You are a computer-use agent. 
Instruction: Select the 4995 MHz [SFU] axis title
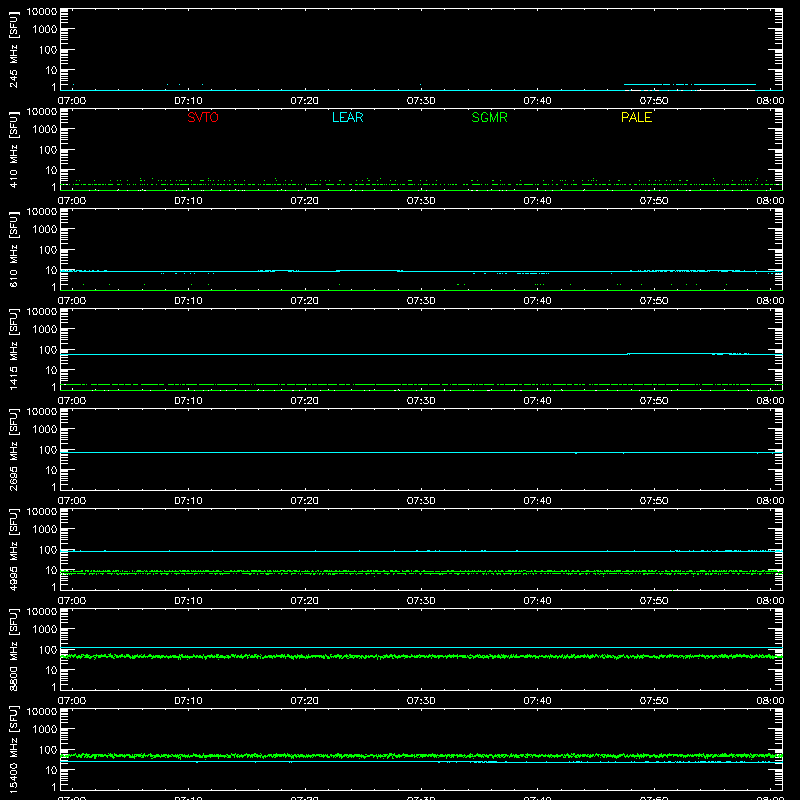13,550
